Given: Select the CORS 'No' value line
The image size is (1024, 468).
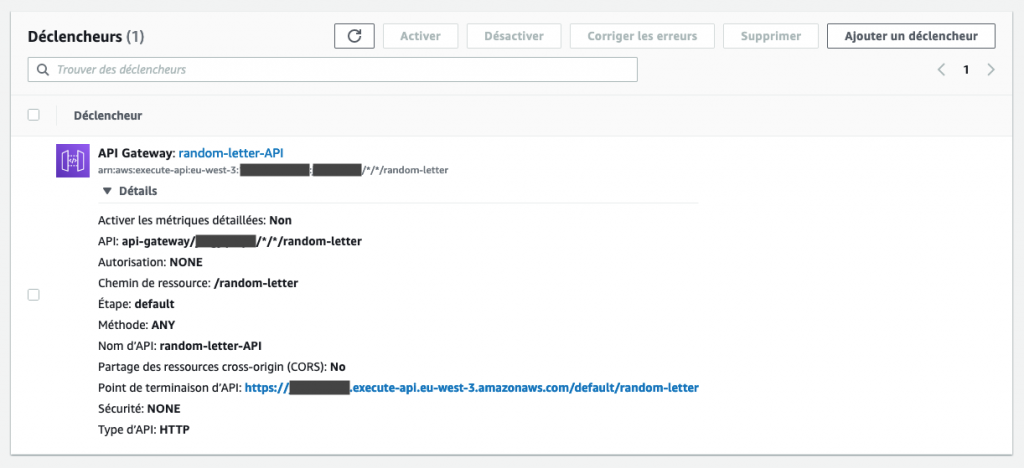Looking at the screenshot, I should (x=221, y=367).
